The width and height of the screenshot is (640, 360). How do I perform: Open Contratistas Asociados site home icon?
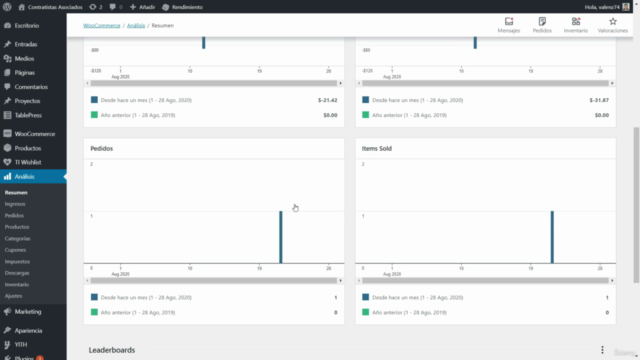tap(22, 7)
